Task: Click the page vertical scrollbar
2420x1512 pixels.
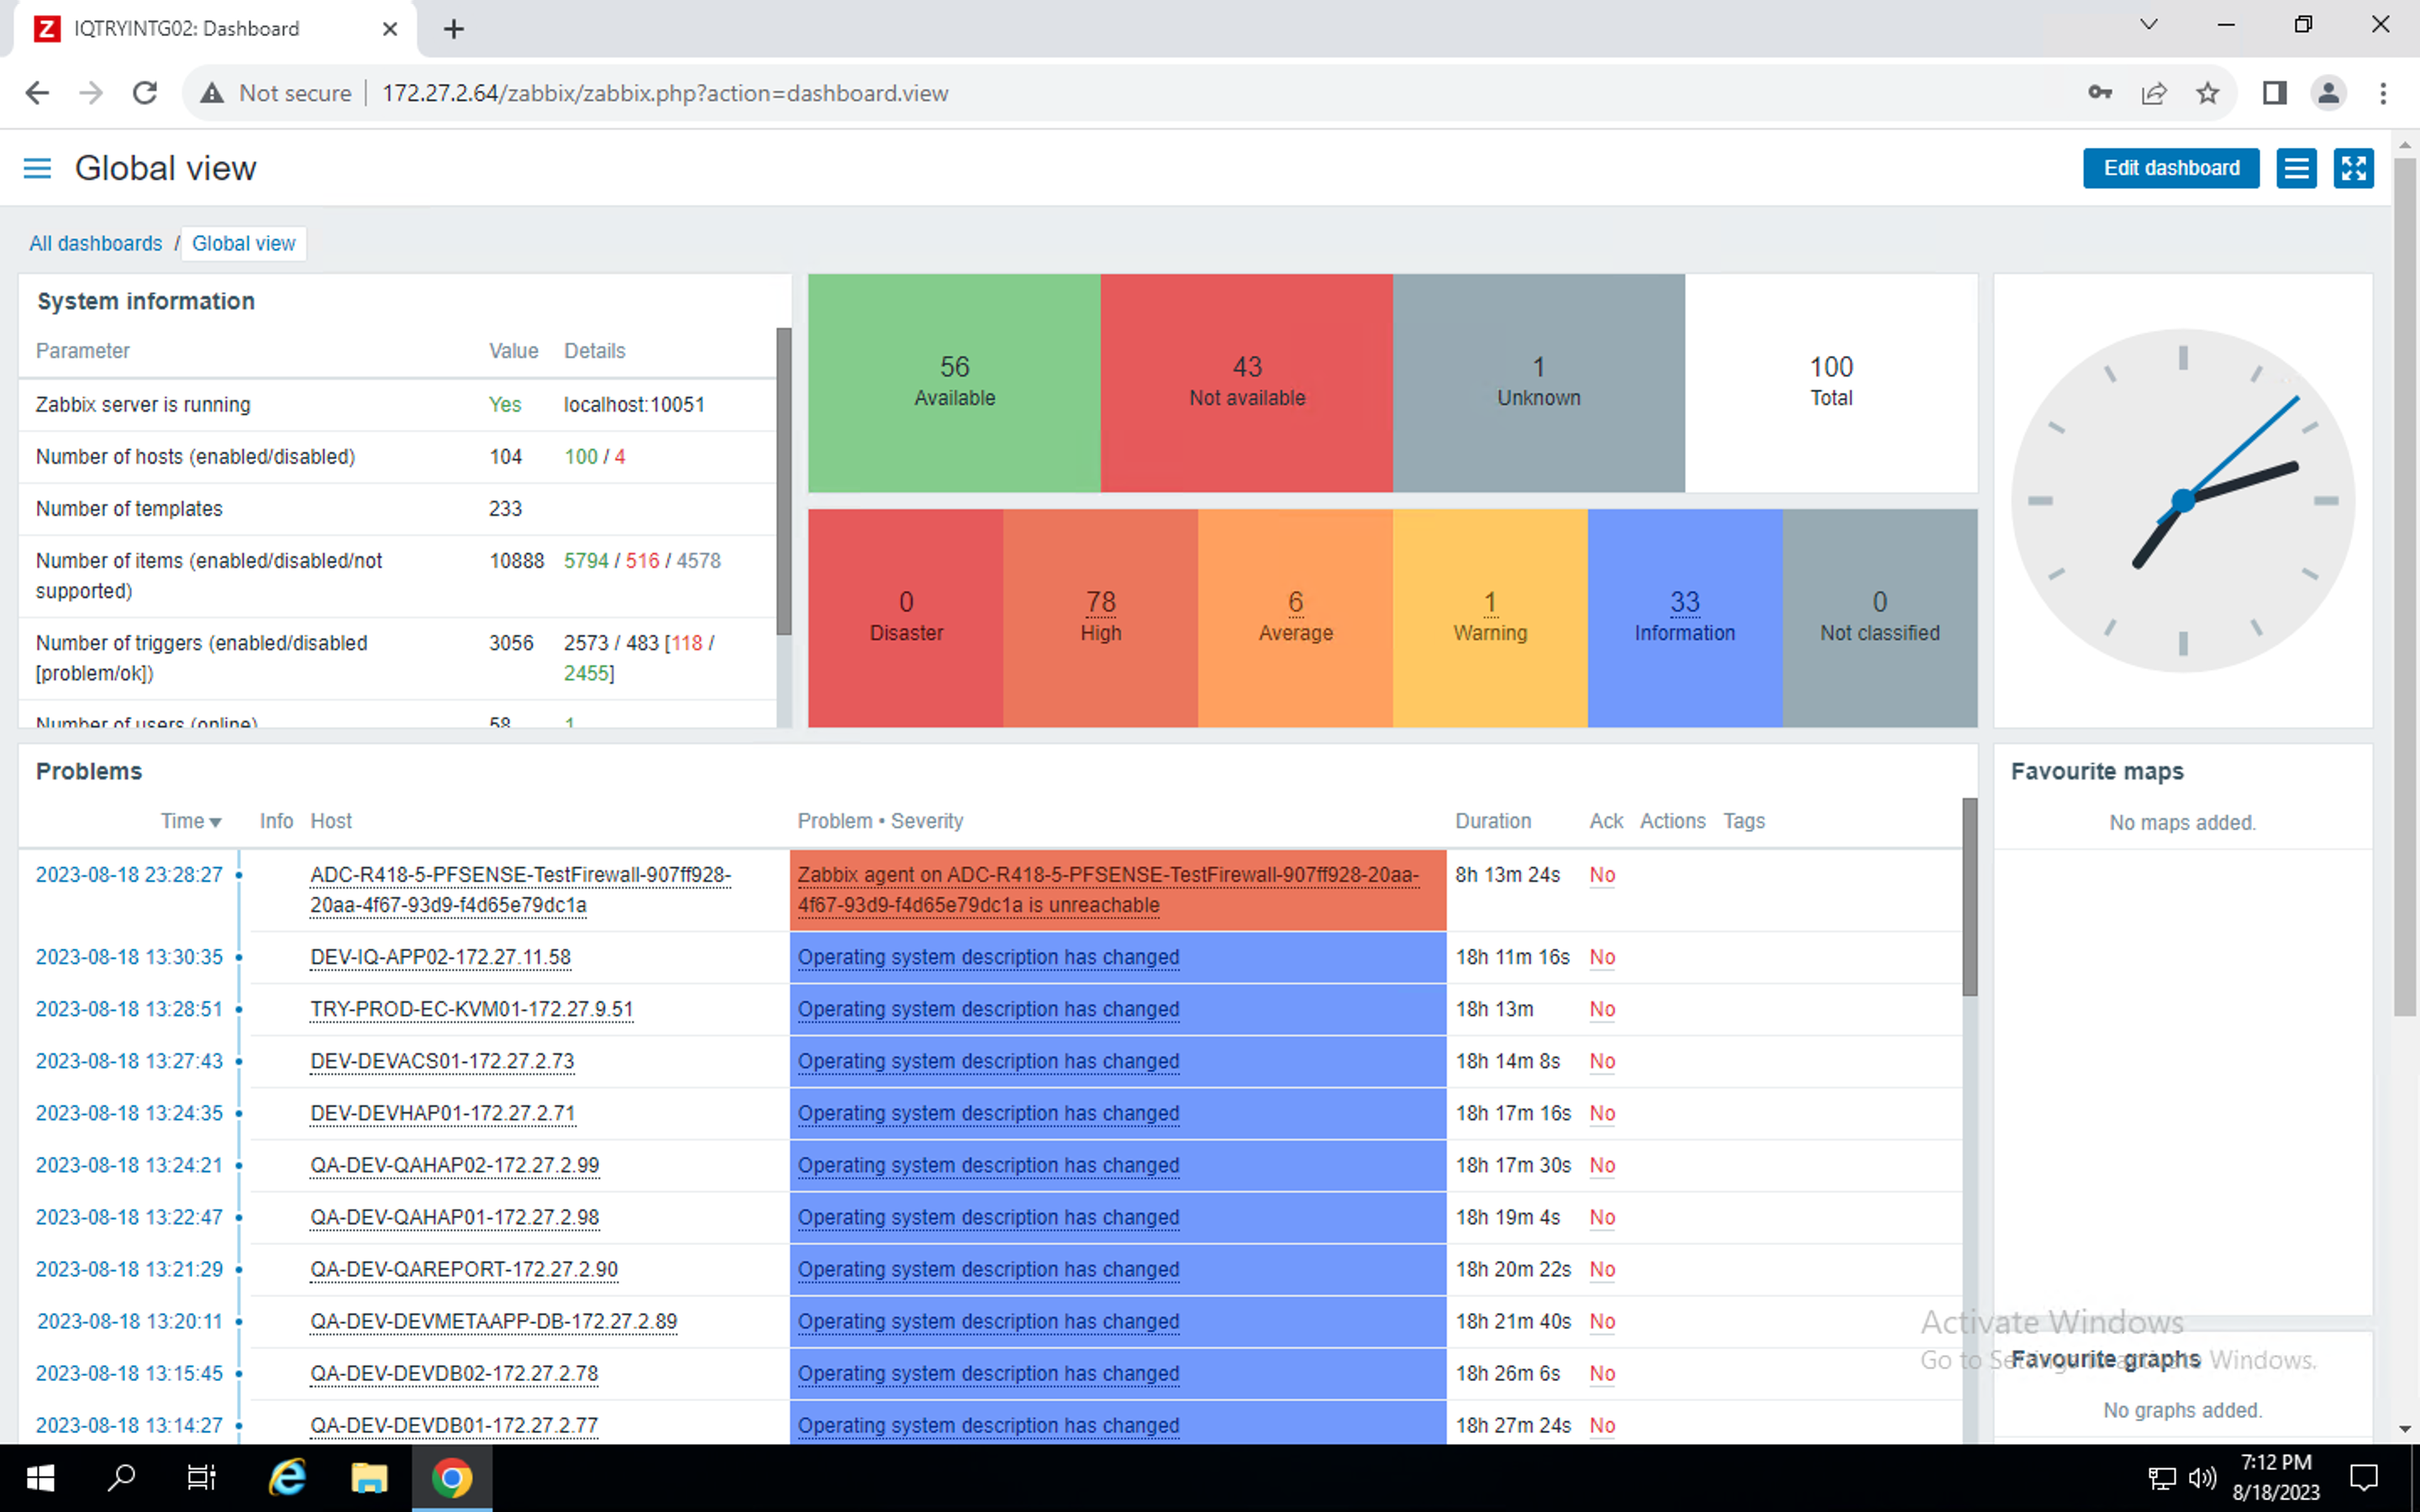Action: pyautogui.click(x=2405, y=587)
